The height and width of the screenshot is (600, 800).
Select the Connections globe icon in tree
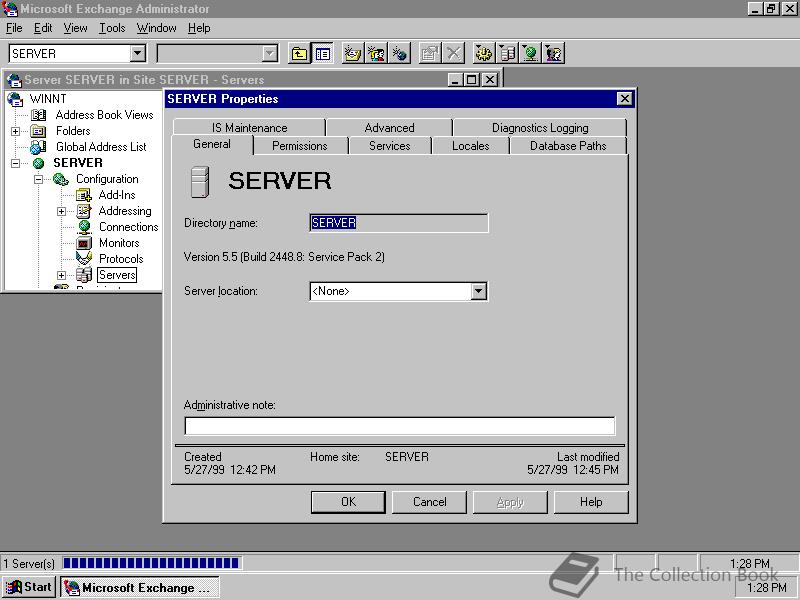click(84, 227)
